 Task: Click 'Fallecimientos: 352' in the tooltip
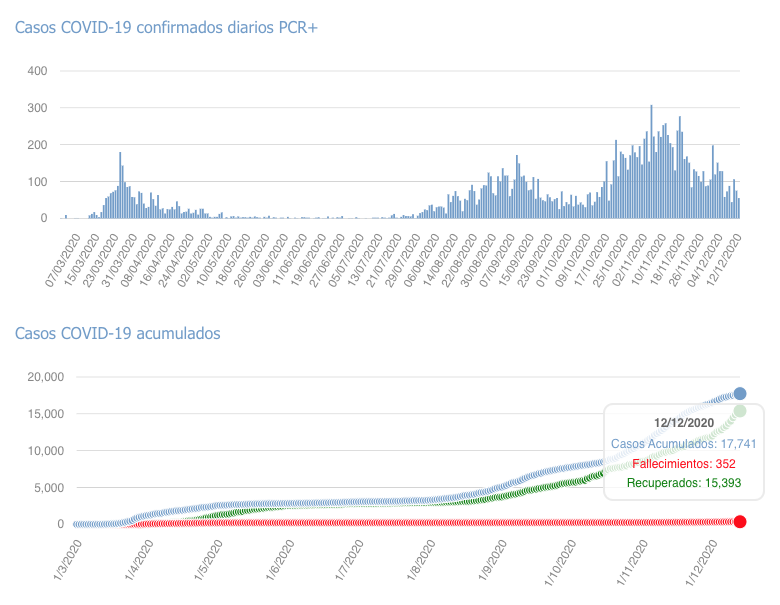pos(684,463)
